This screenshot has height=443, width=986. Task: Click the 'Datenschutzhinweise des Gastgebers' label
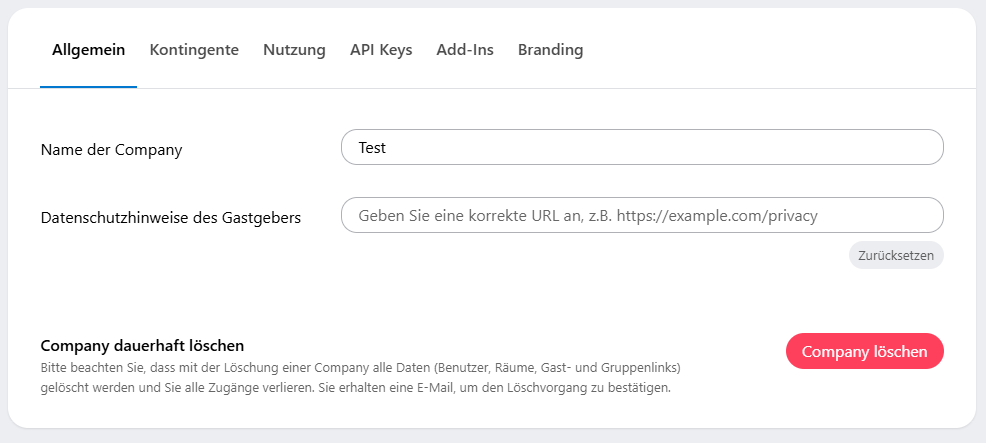click(171, 217)
